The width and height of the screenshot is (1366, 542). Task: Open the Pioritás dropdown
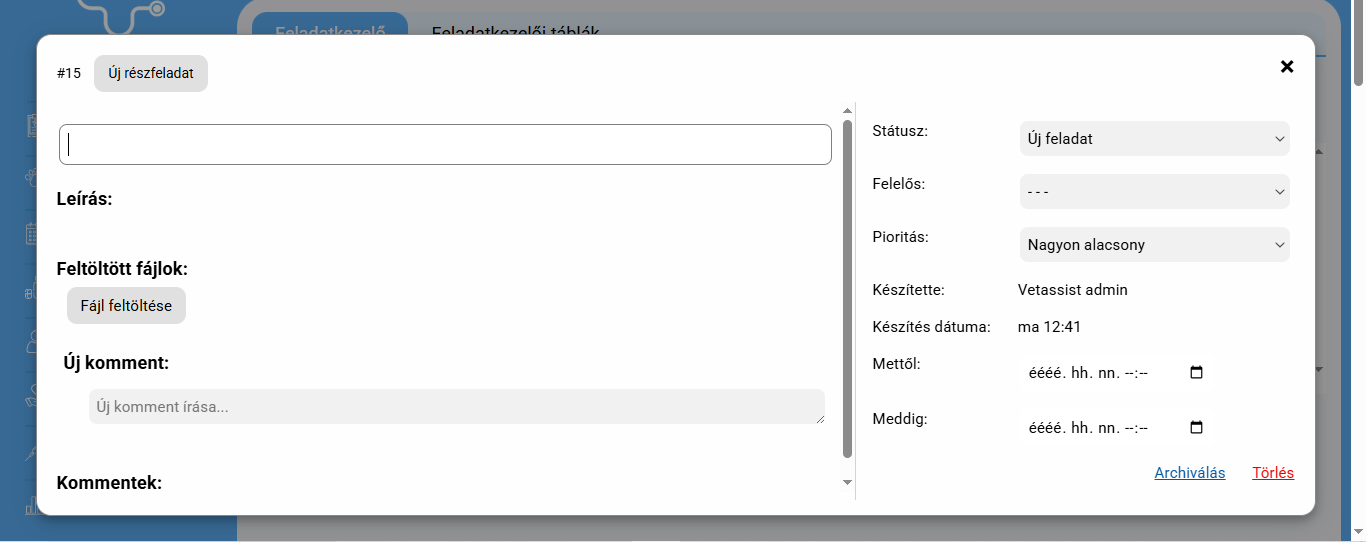coord(1154,245)
